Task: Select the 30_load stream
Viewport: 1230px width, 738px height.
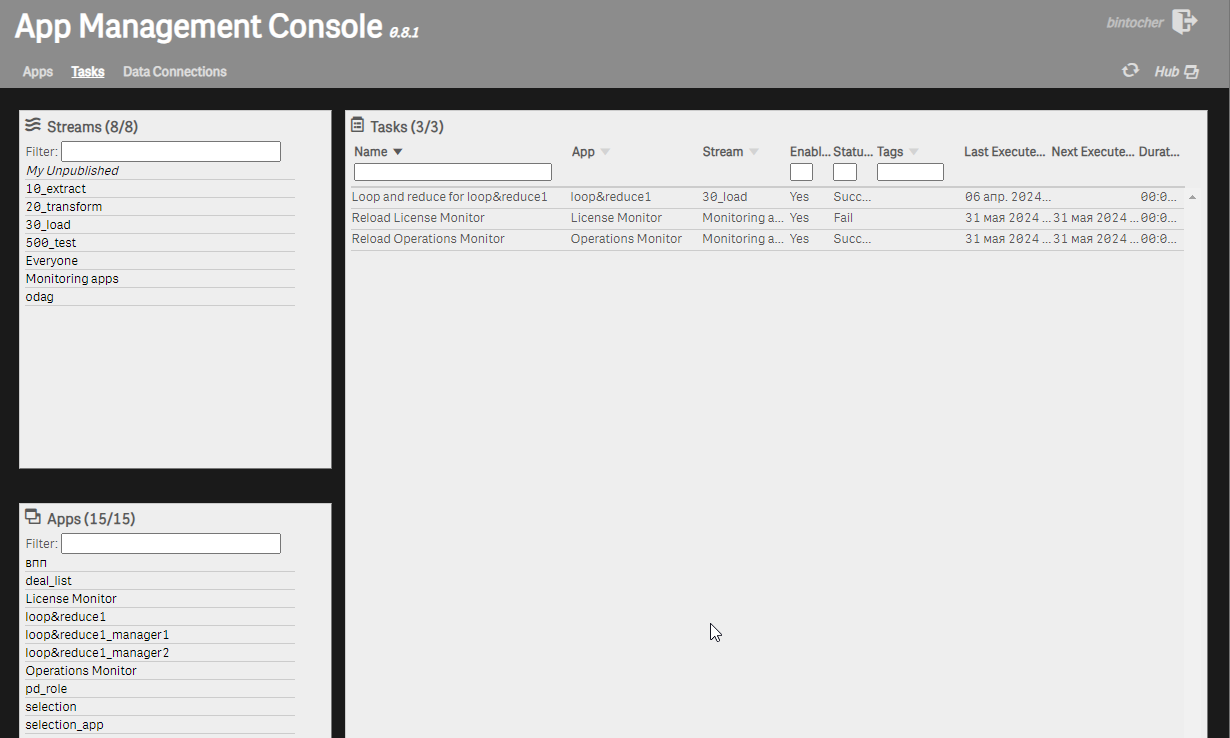Action: tap(47, 224)
